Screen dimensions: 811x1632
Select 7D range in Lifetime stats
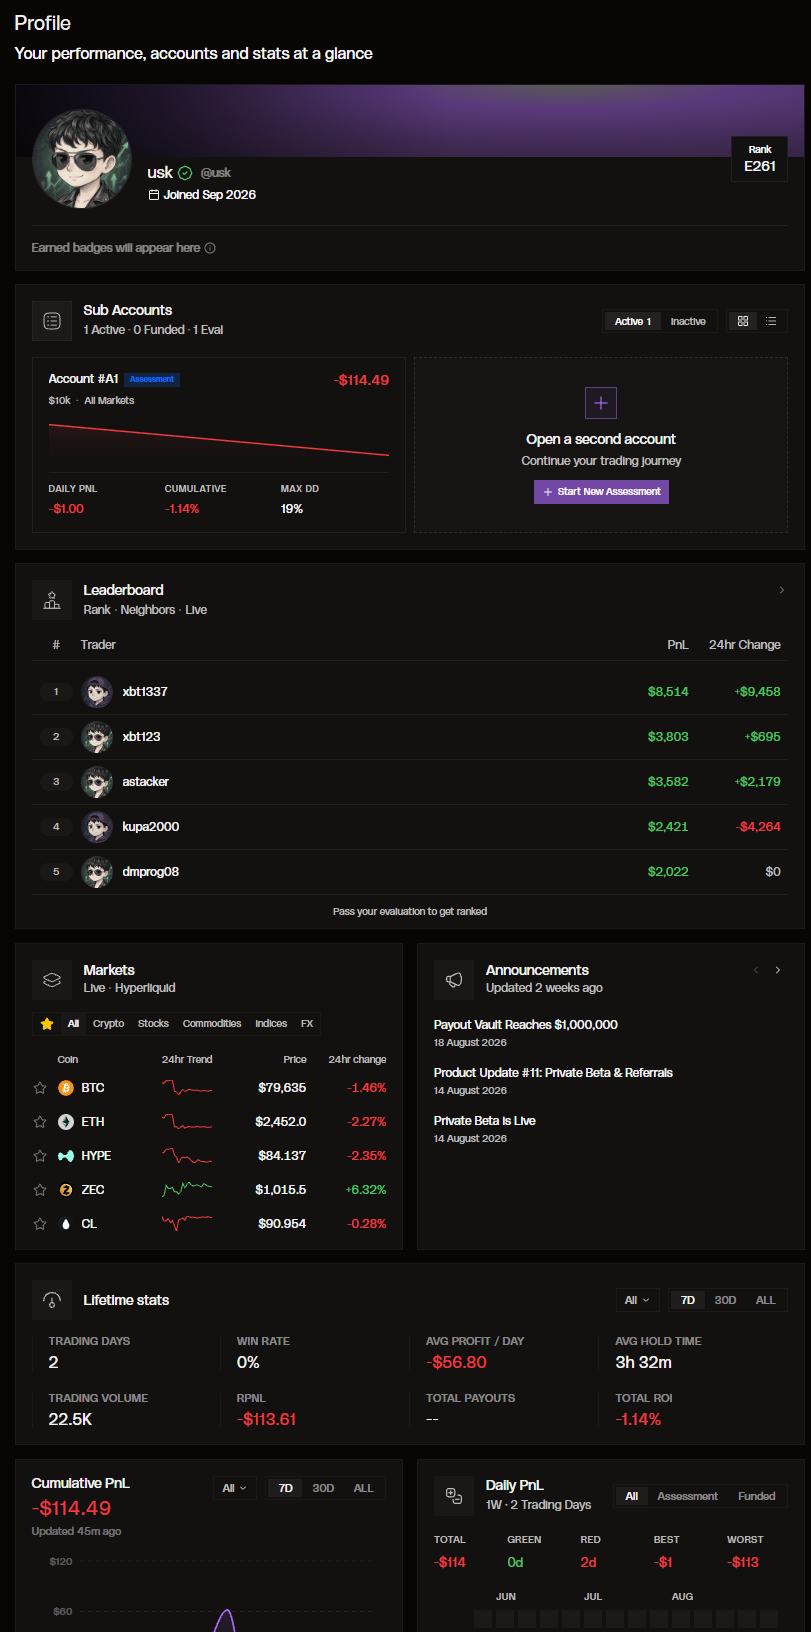pyautogui.click(x=688, y=1300)
